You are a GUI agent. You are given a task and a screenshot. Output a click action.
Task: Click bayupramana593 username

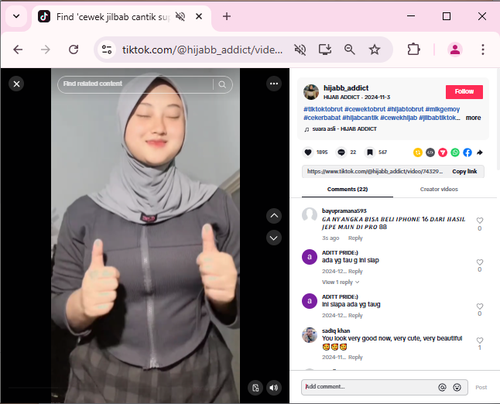[344, 211]
